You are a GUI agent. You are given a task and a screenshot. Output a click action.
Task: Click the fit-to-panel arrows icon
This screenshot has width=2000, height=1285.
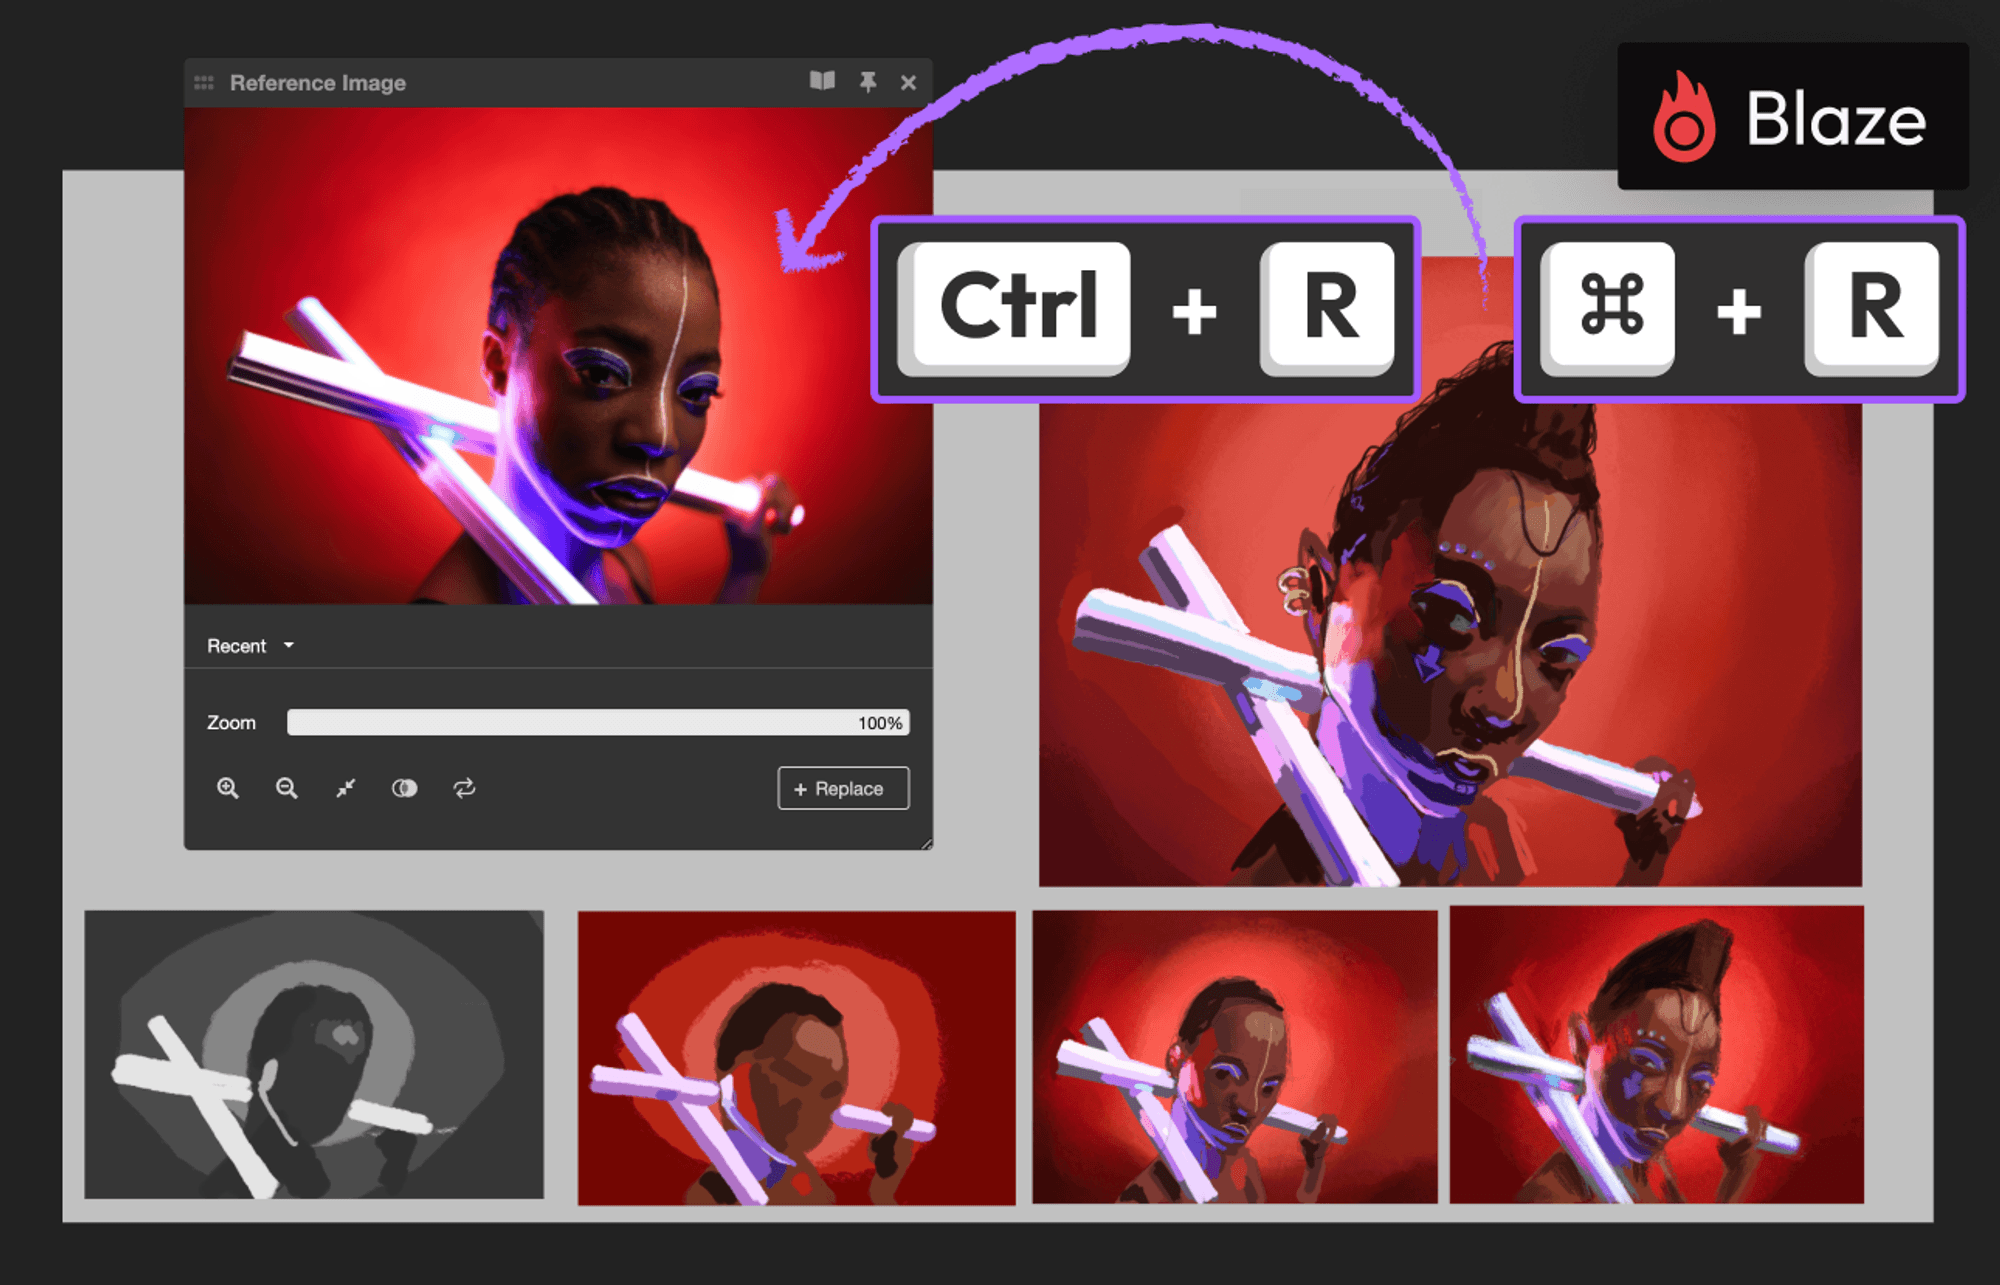[346, 788]
